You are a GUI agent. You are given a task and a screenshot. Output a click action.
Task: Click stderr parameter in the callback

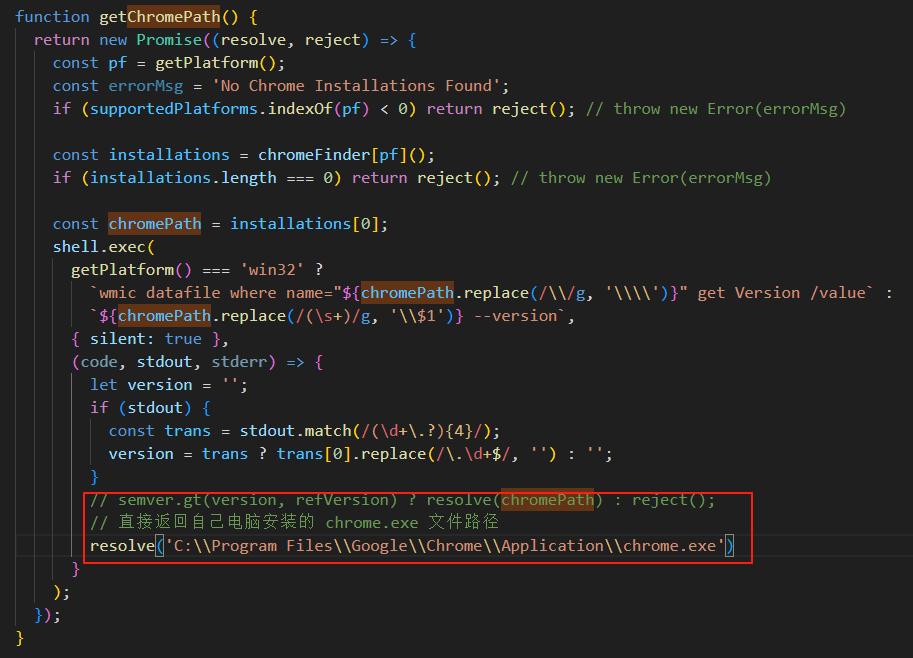[239, 362]
